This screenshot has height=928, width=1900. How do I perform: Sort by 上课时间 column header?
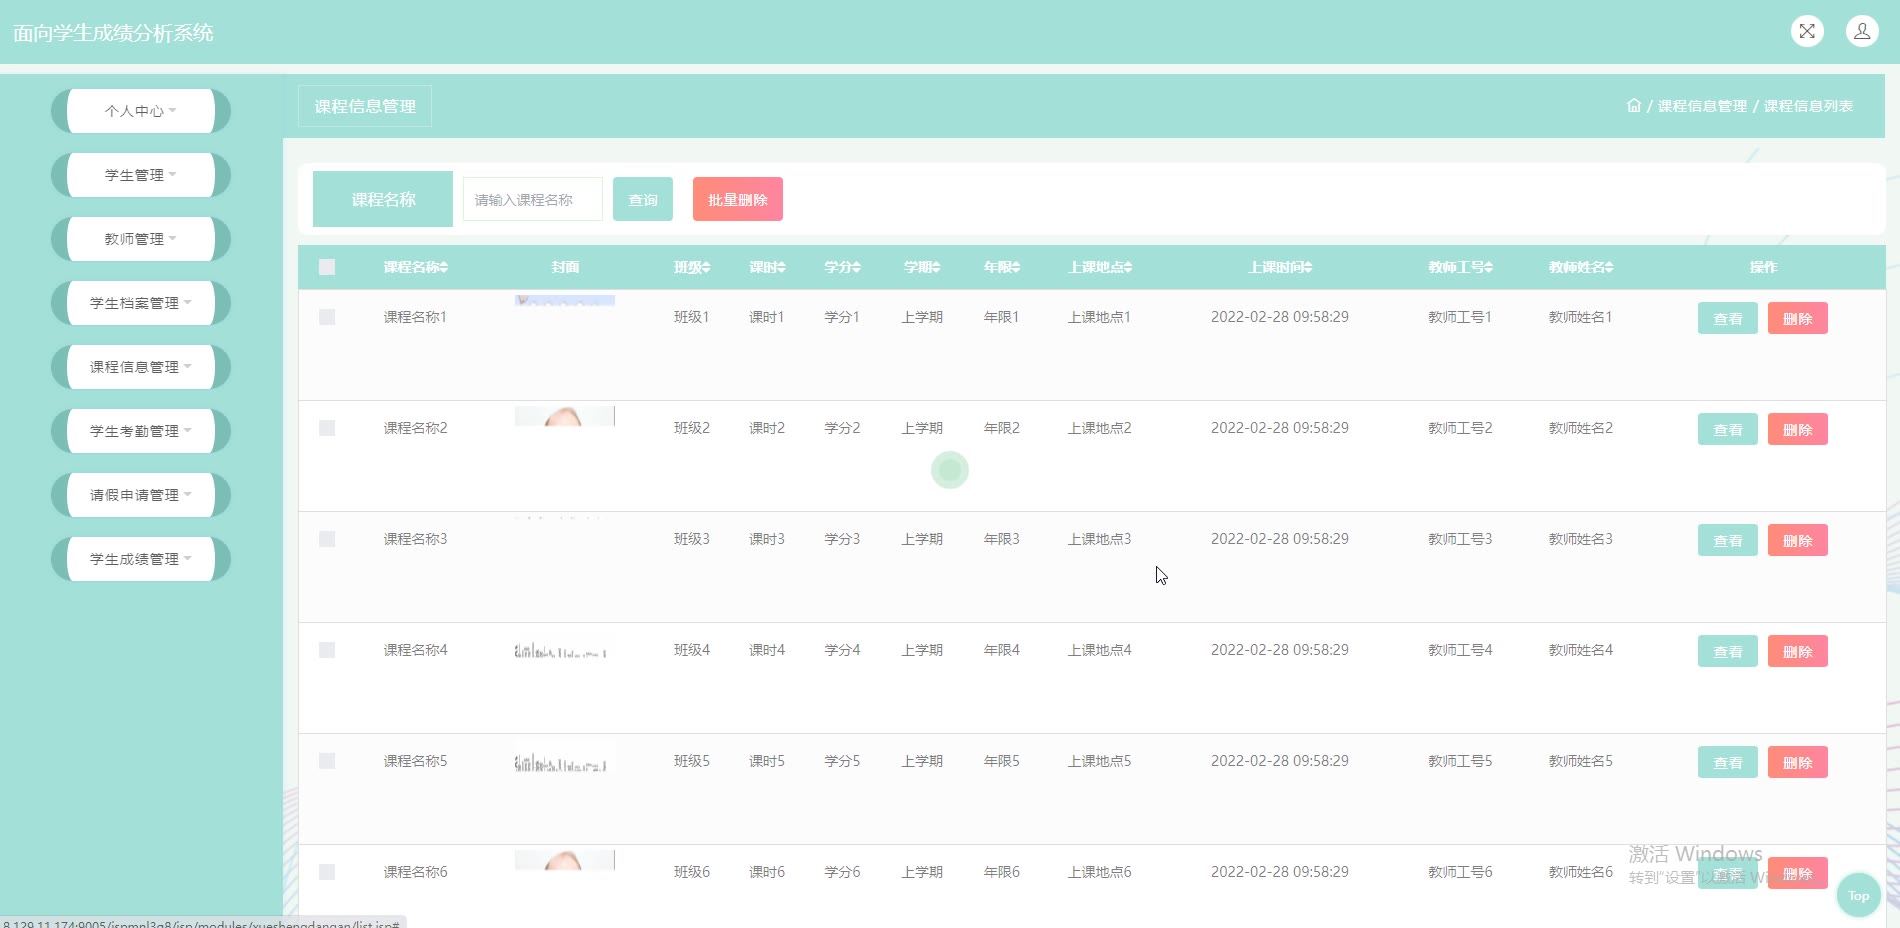(1280, 267)
